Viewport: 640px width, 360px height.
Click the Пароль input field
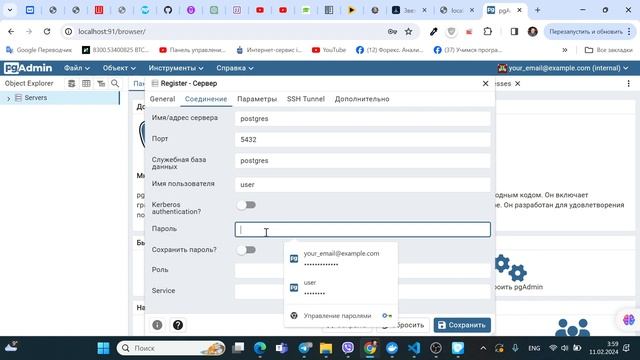pos(362,229)
